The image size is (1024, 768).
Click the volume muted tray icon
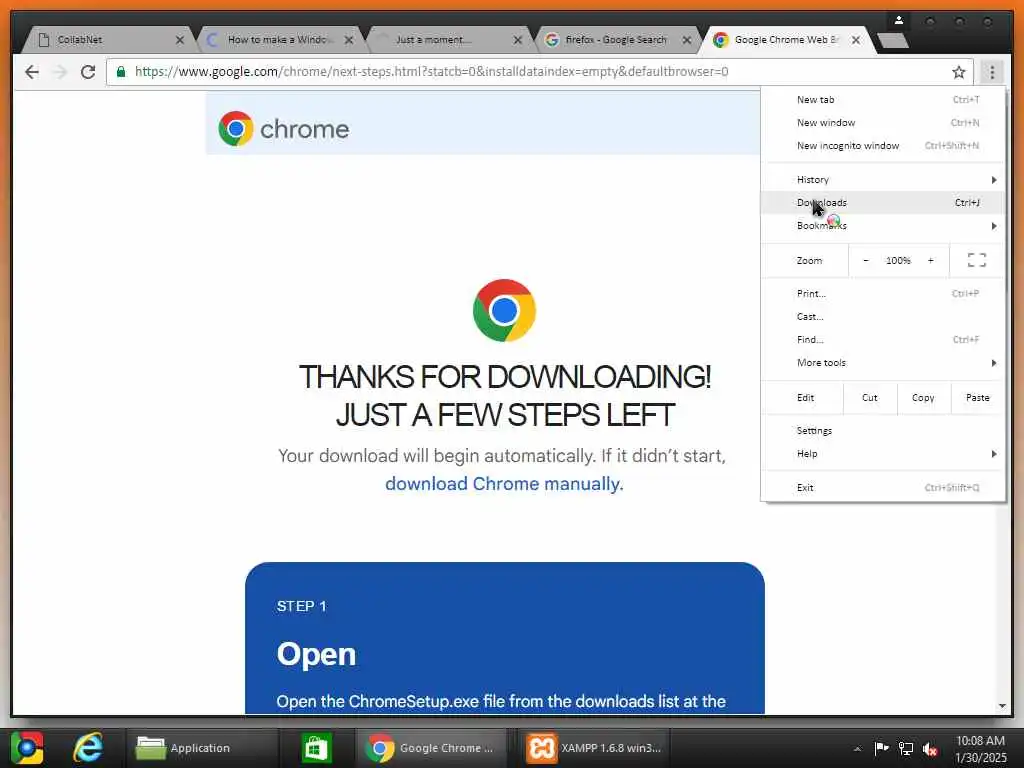(929, 748)
